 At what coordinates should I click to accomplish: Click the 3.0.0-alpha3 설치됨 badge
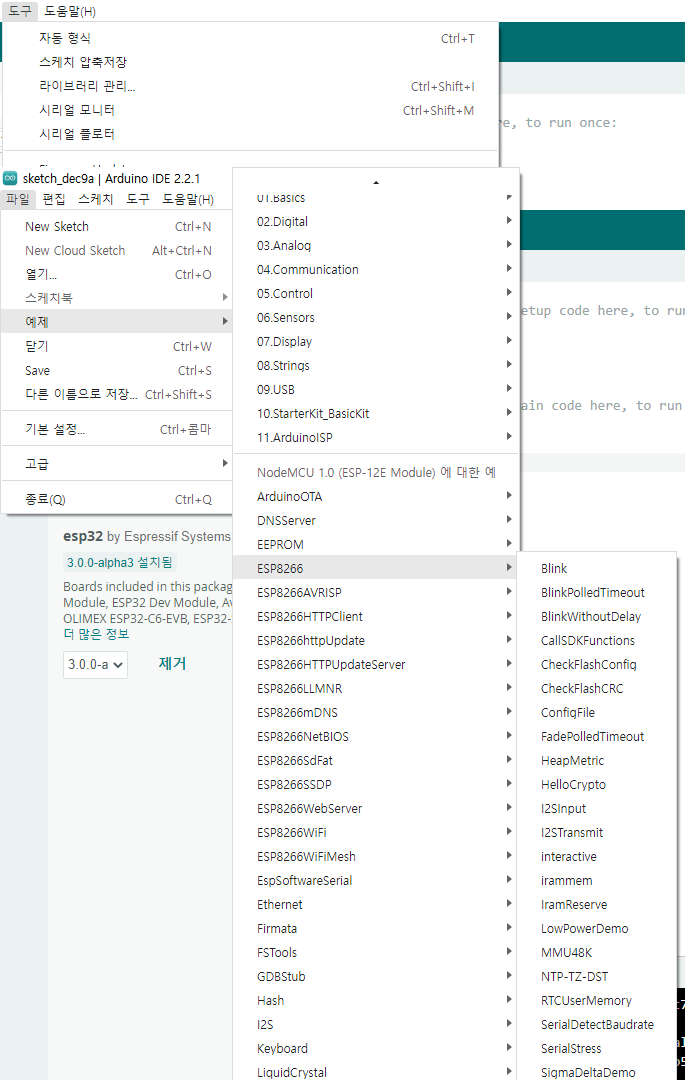[x=119, y=562]
